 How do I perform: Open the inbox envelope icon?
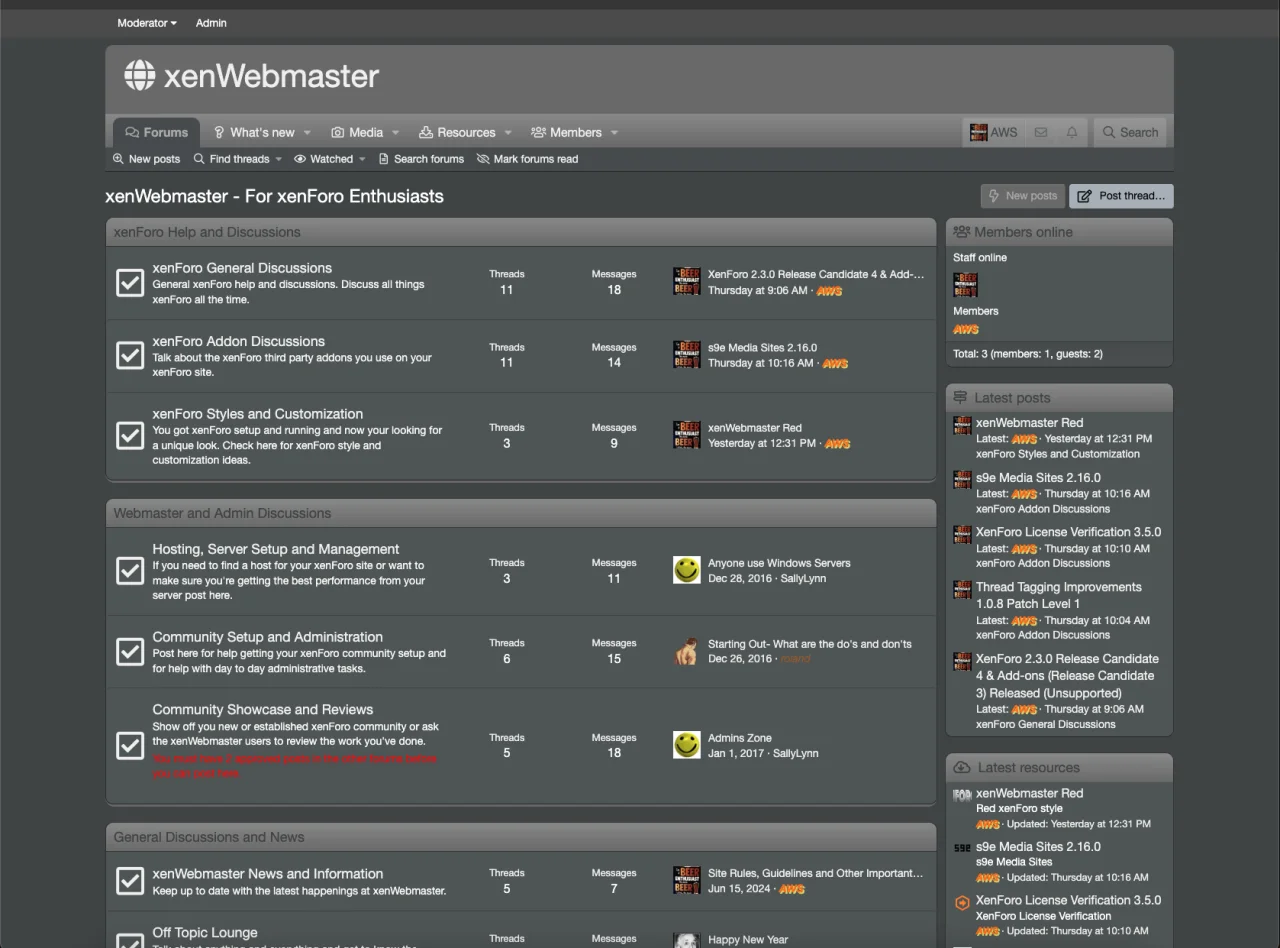pyautogui.click(x=1041, y=131)
